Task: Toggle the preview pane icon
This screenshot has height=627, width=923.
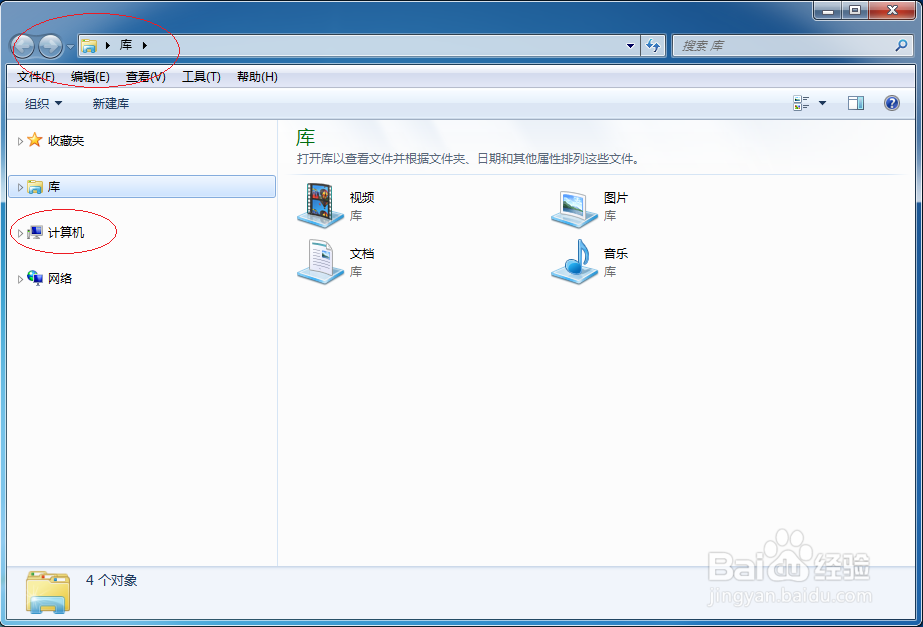Action: tap(855, 103)
